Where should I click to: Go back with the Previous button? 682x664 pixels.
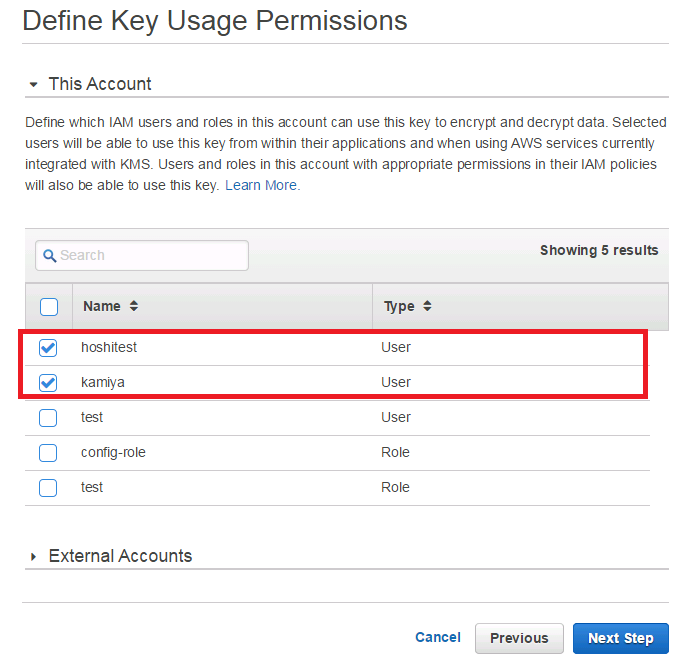point(519,638)
